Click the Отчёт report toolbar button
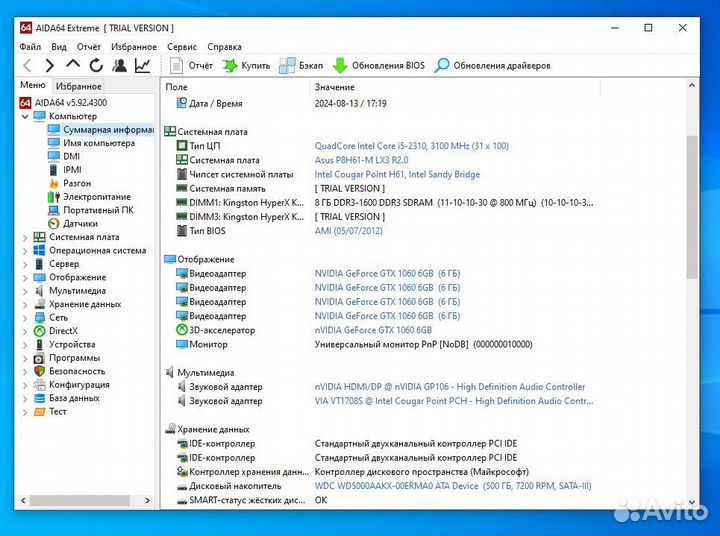The image size is (720, 536). coord(191,66)
